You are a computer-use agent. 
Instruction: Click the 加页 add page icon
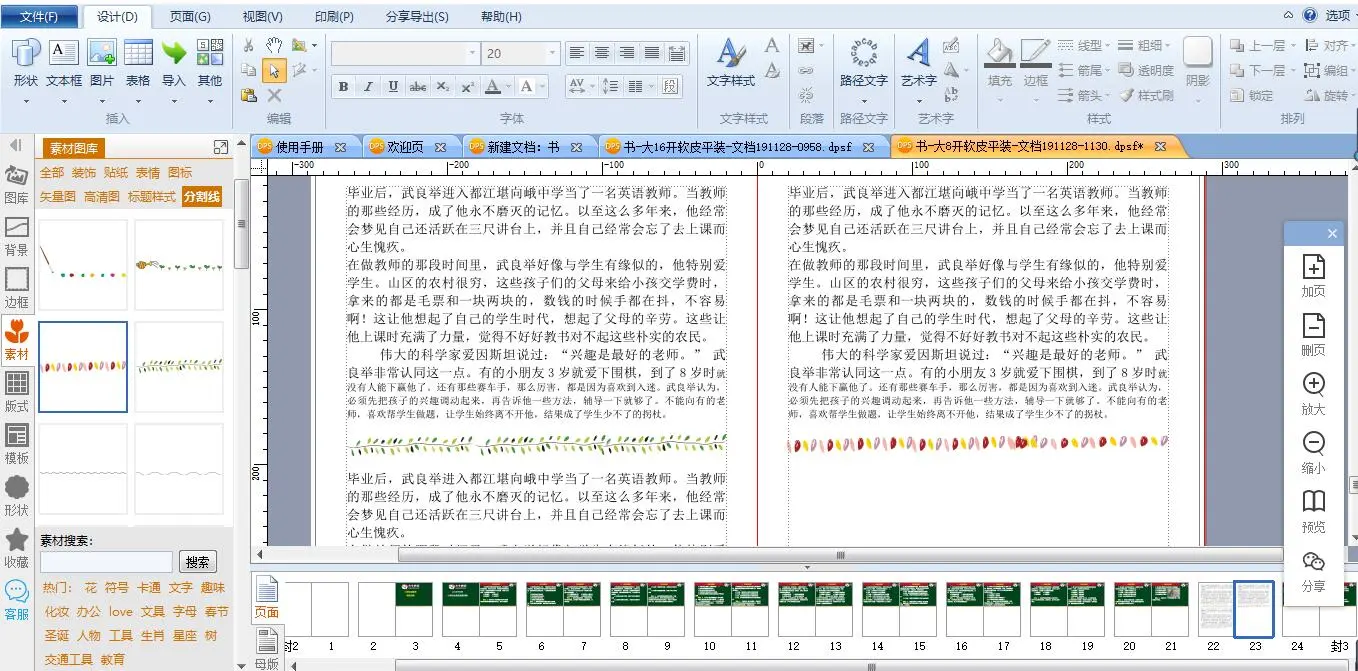click(1313, 276)
